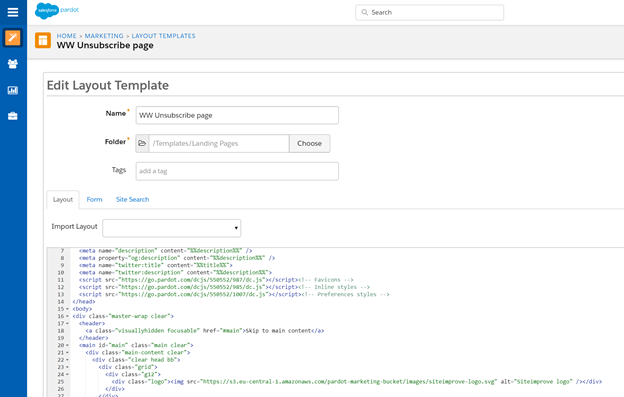Go to MARKETING breadcrumb link
The height and width of the screenshot is (397, 624).
pos(104,36)
